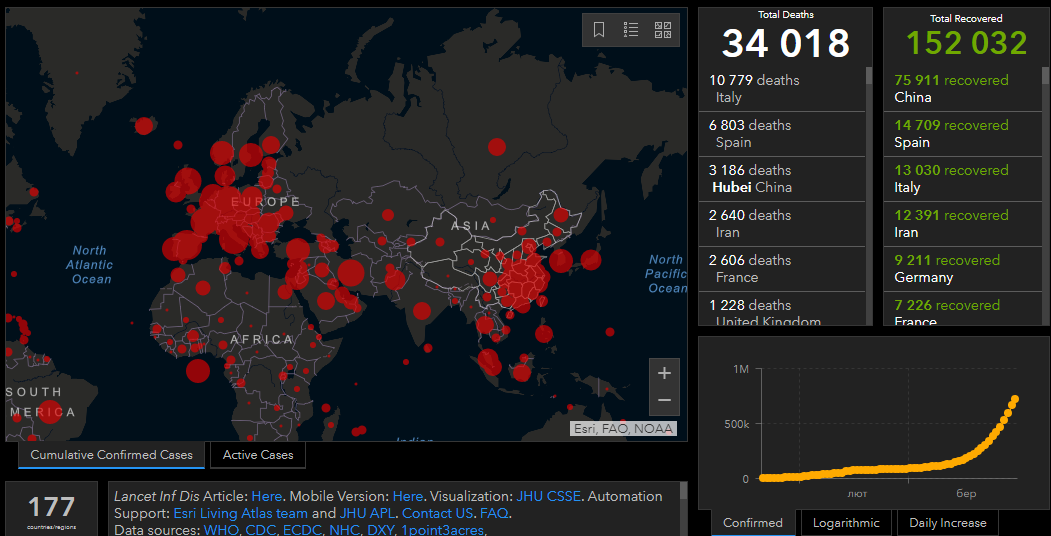Viewport: 1051px width, 536px height.
Task: Select the '13 030 recovered Italy' row
Action: 963,178
